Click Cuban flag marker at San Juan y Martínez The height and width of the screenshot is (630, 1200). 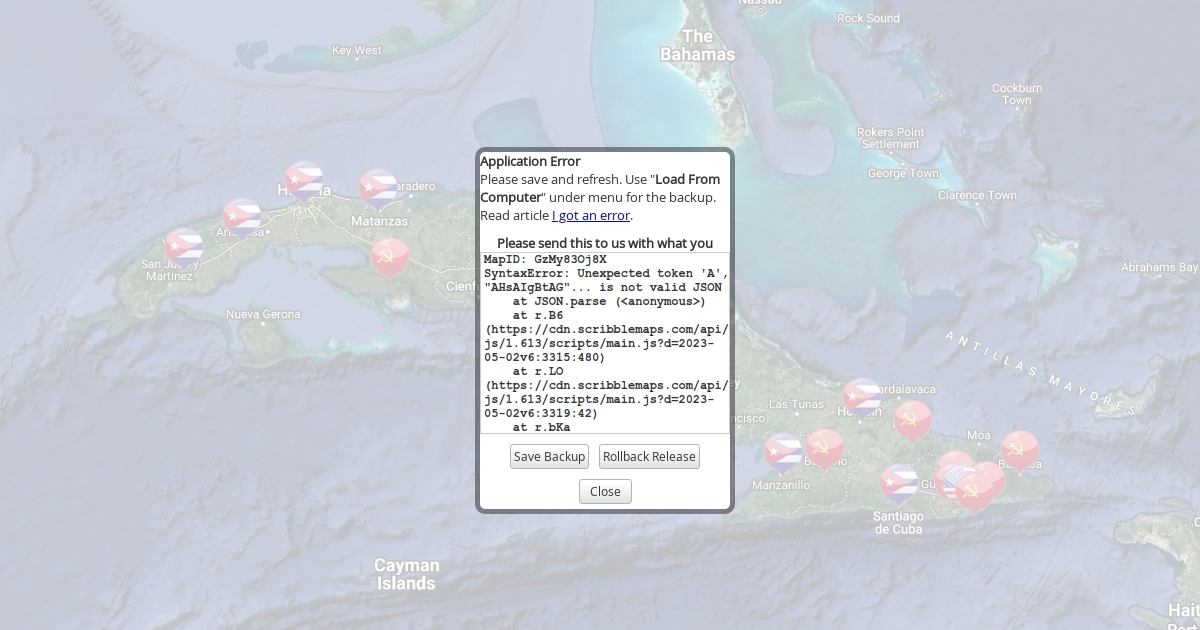(x=183, y=247)
